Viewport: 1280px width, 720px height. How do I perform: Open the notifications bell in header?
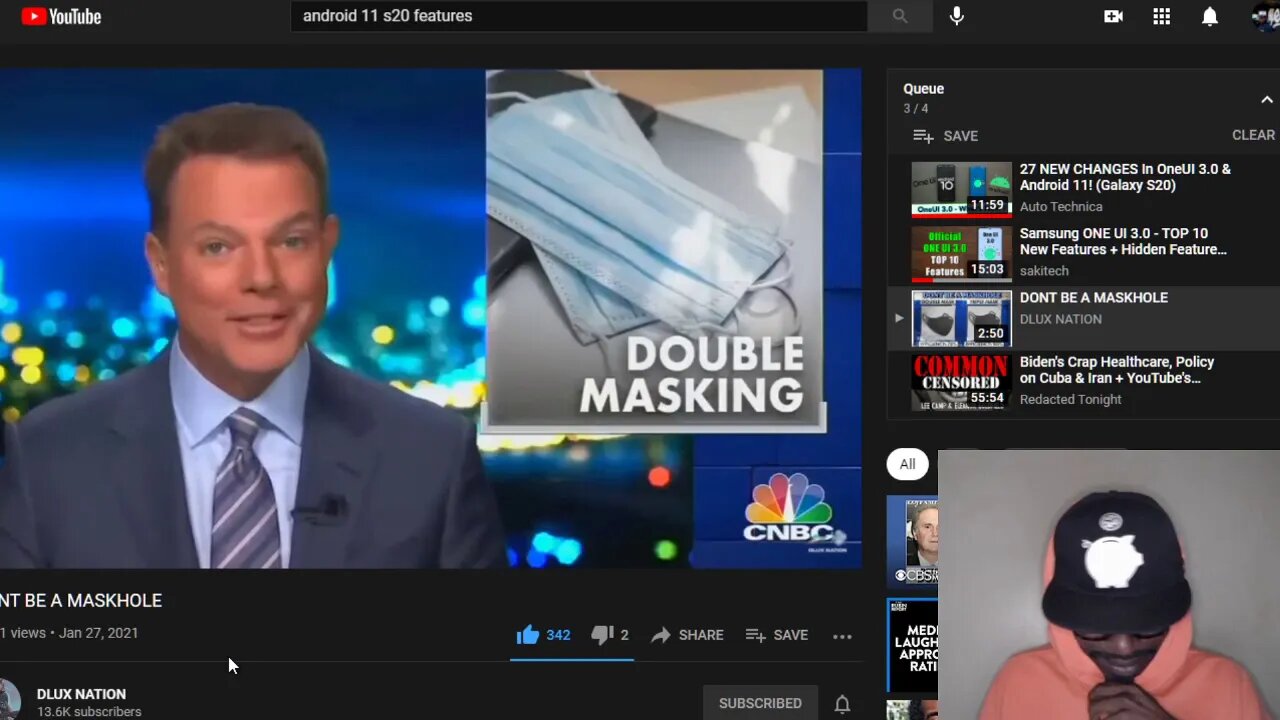pyautogui.click(x=1210, y=16)
